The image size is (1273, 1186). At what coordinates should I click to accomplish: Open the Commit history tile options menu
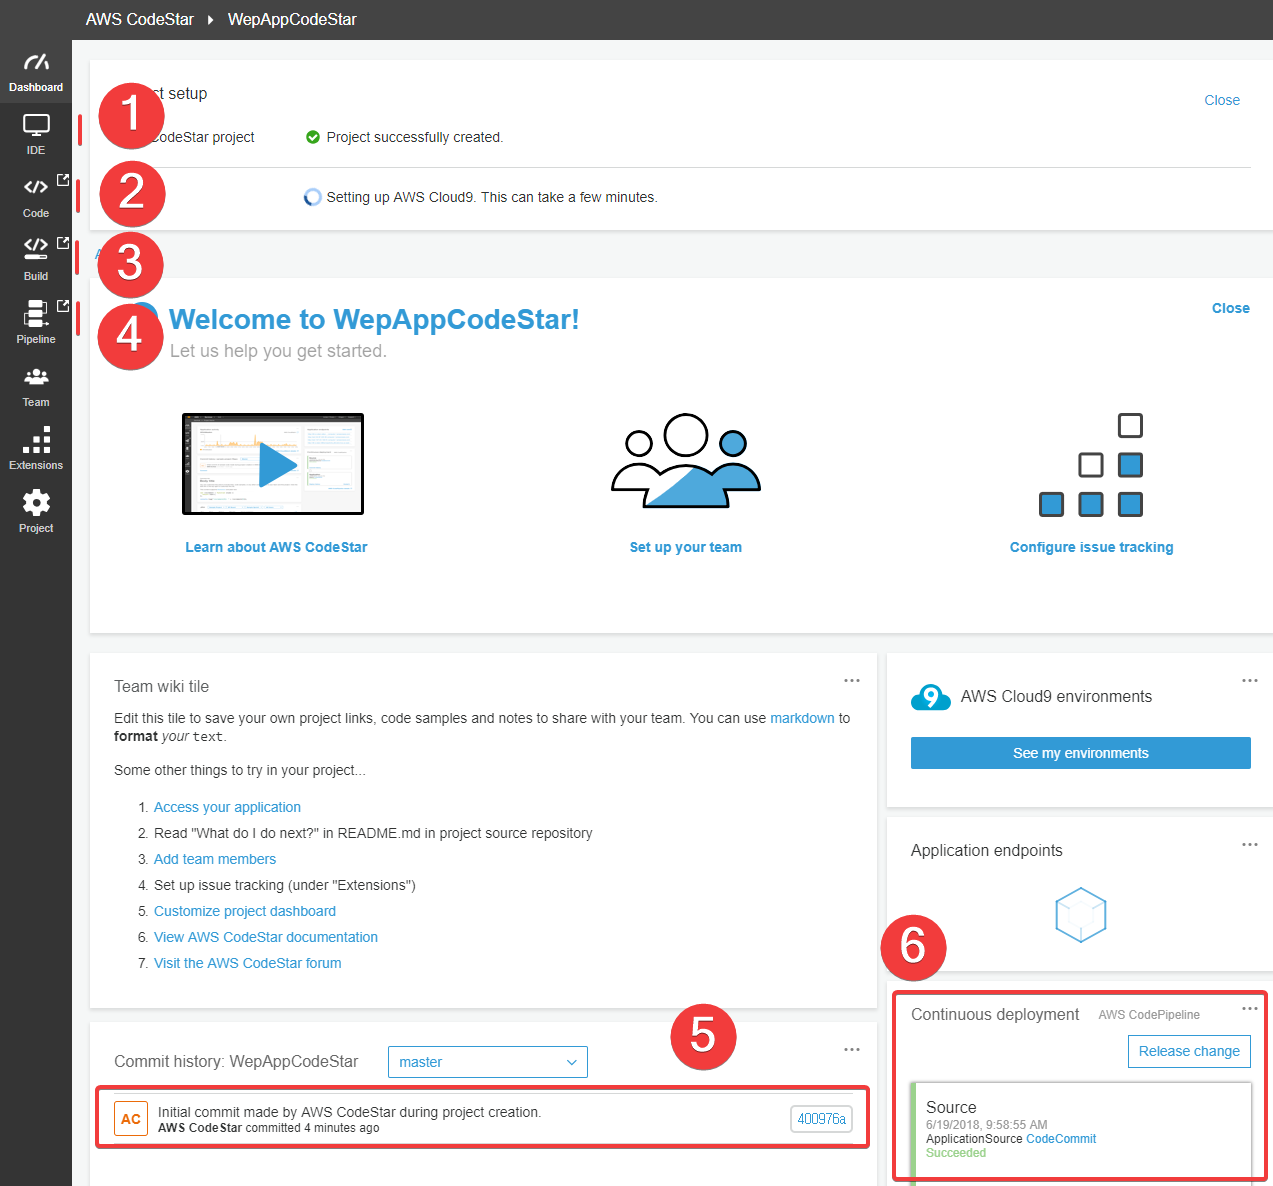tap(852, 1049)
